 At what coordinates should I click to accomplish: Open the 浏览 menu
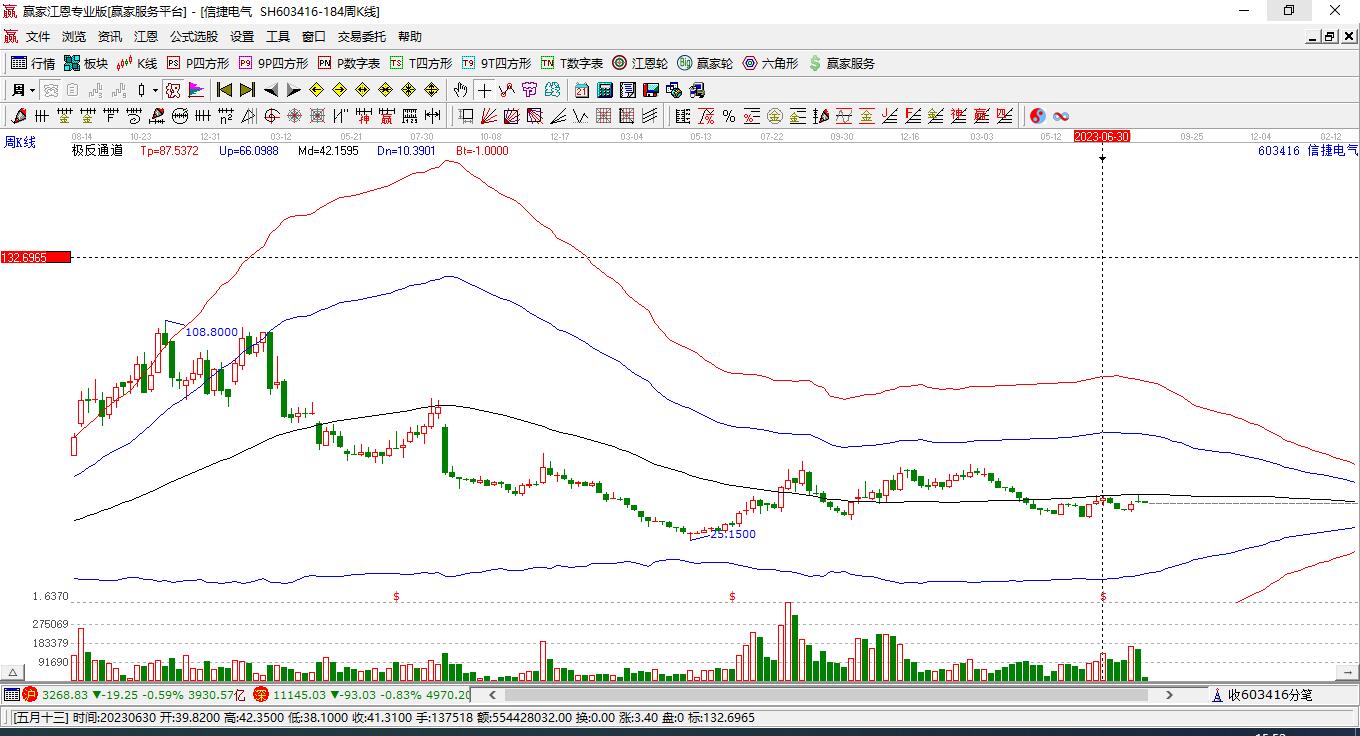coord(74,37)
